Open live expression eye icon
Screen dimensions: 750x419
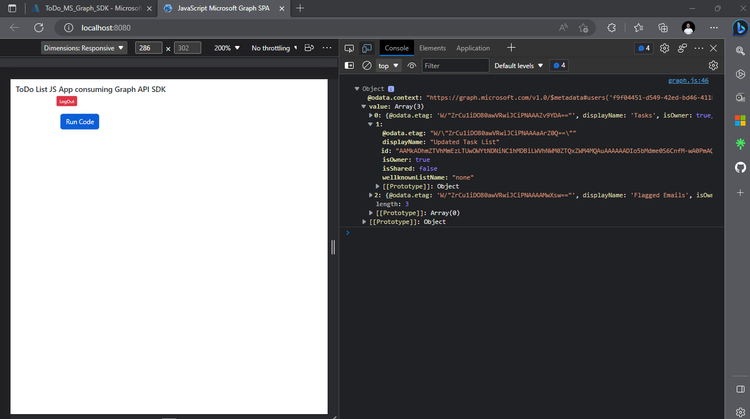click(411, 66)
